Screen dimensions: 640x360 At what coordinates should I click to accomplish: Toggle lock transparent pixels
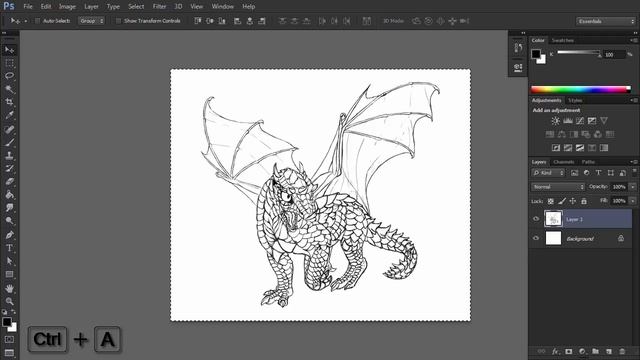(551, 201)
